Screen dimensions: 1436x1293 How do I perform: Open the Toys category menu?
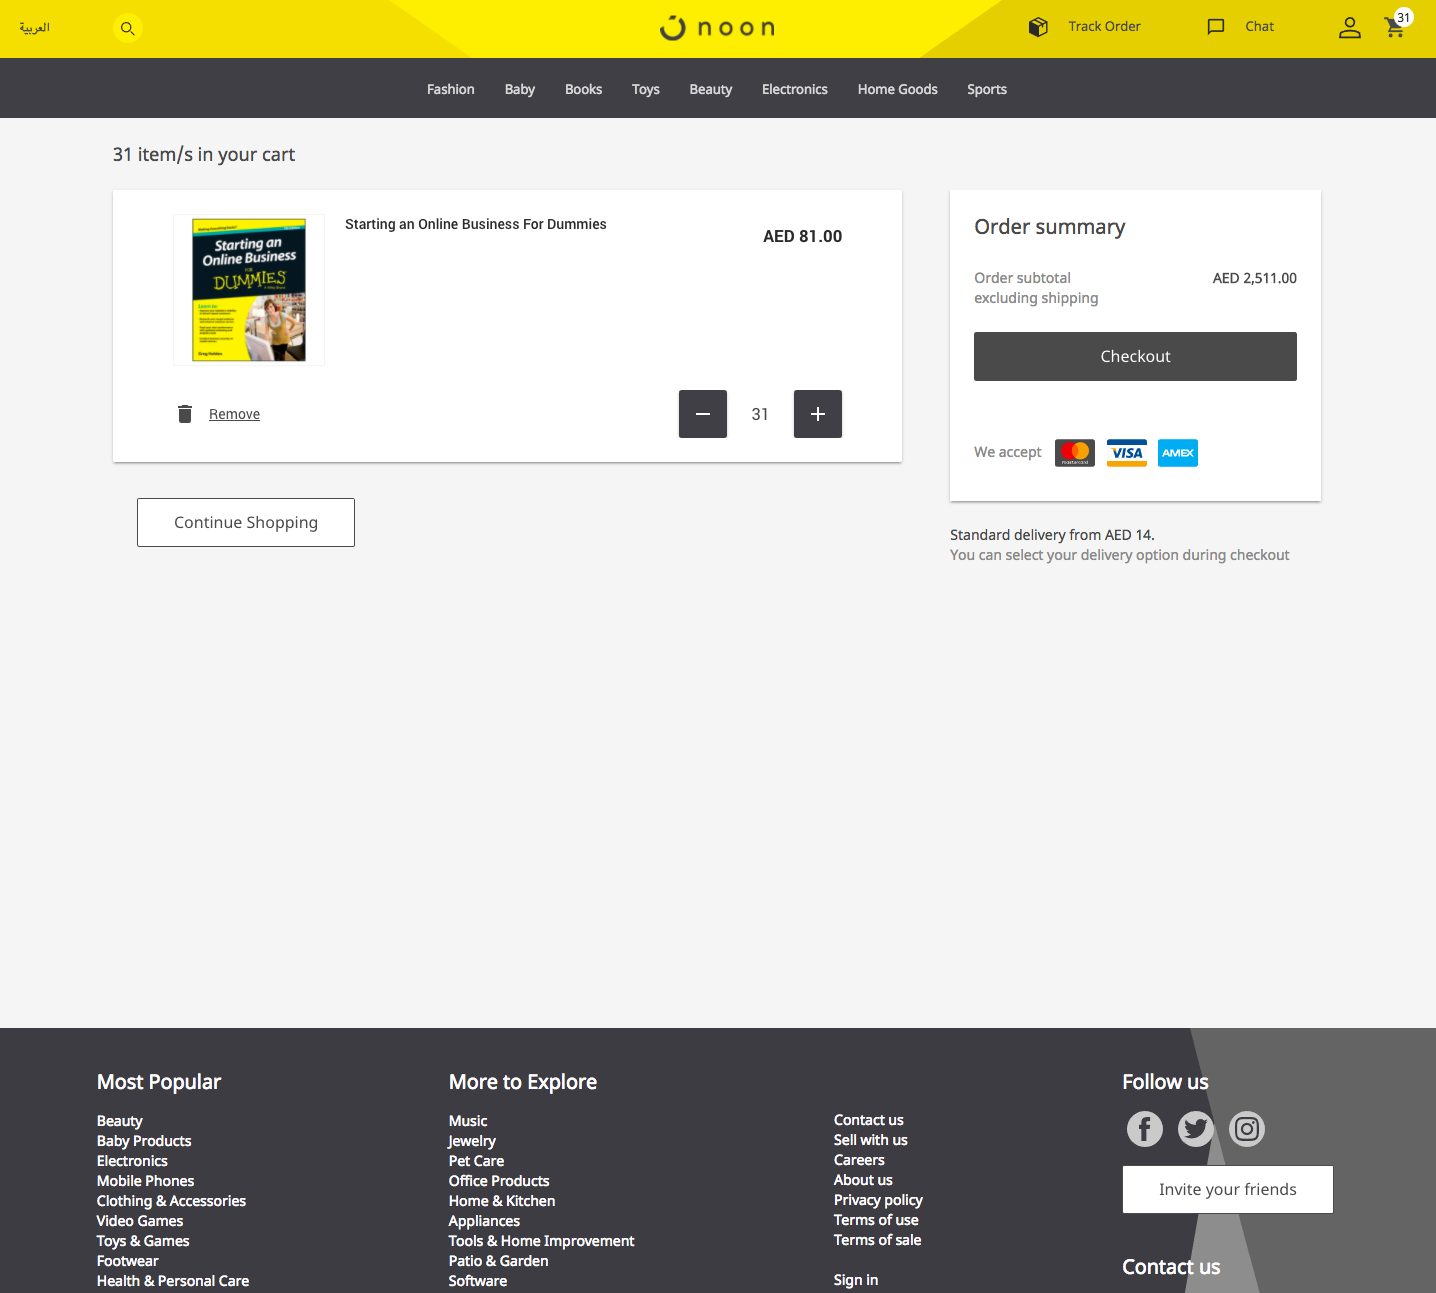coord(646,89)
